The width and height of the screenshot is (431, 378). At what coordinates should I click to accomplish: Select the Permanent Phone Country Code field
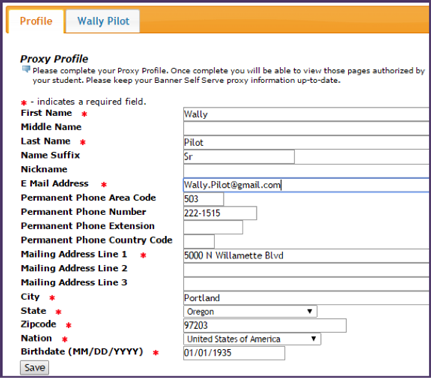199,241
